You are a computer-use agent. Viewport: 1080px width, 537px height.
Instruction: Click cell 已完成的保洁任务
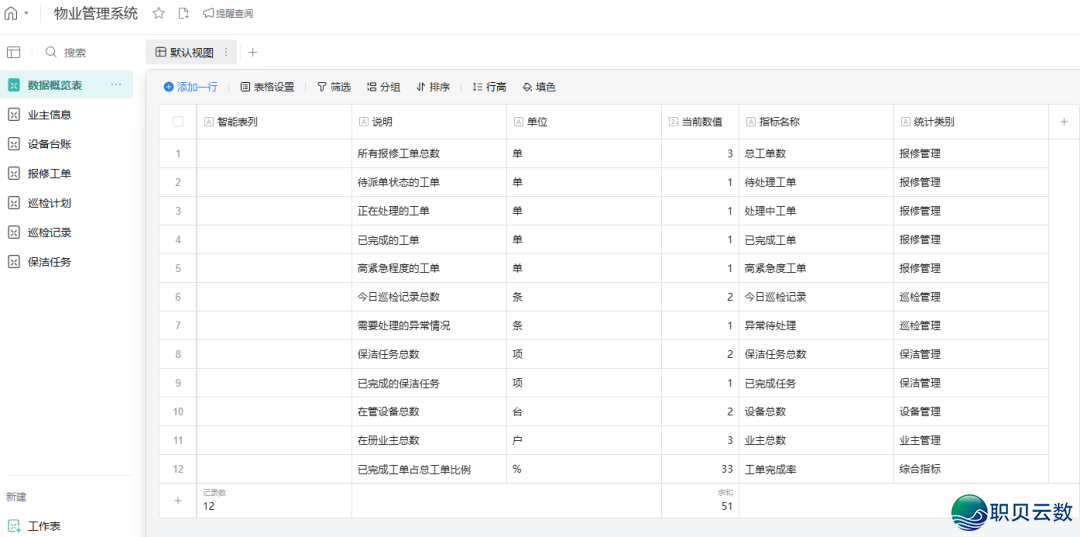429,383
